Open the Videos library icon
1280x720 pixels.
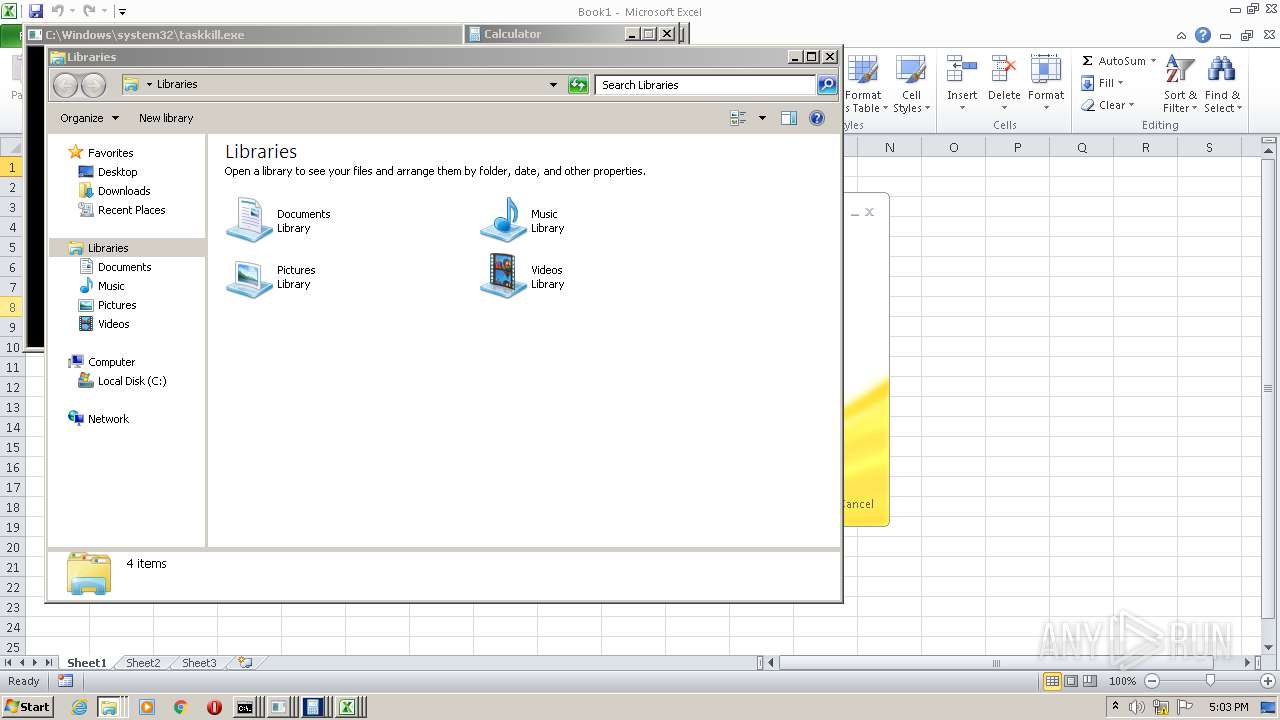503,277
